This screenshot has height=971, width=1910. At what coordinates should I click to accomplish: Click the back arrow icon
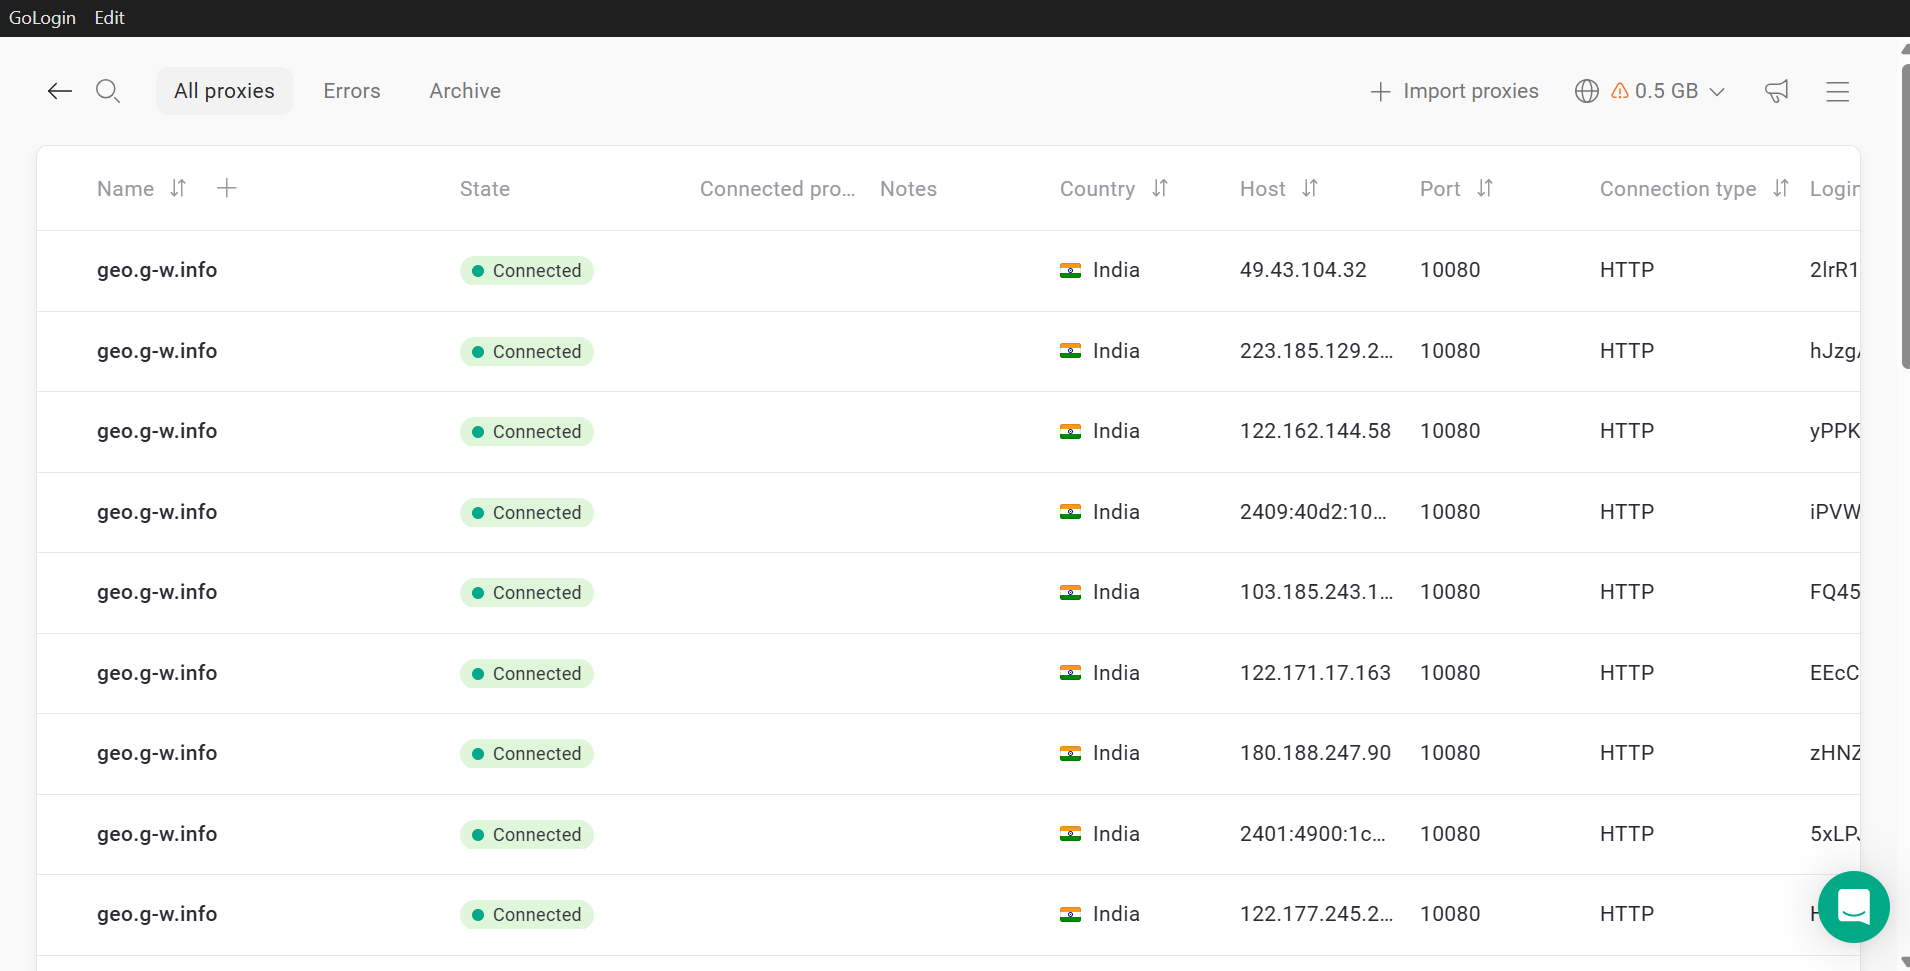(60, 91)
